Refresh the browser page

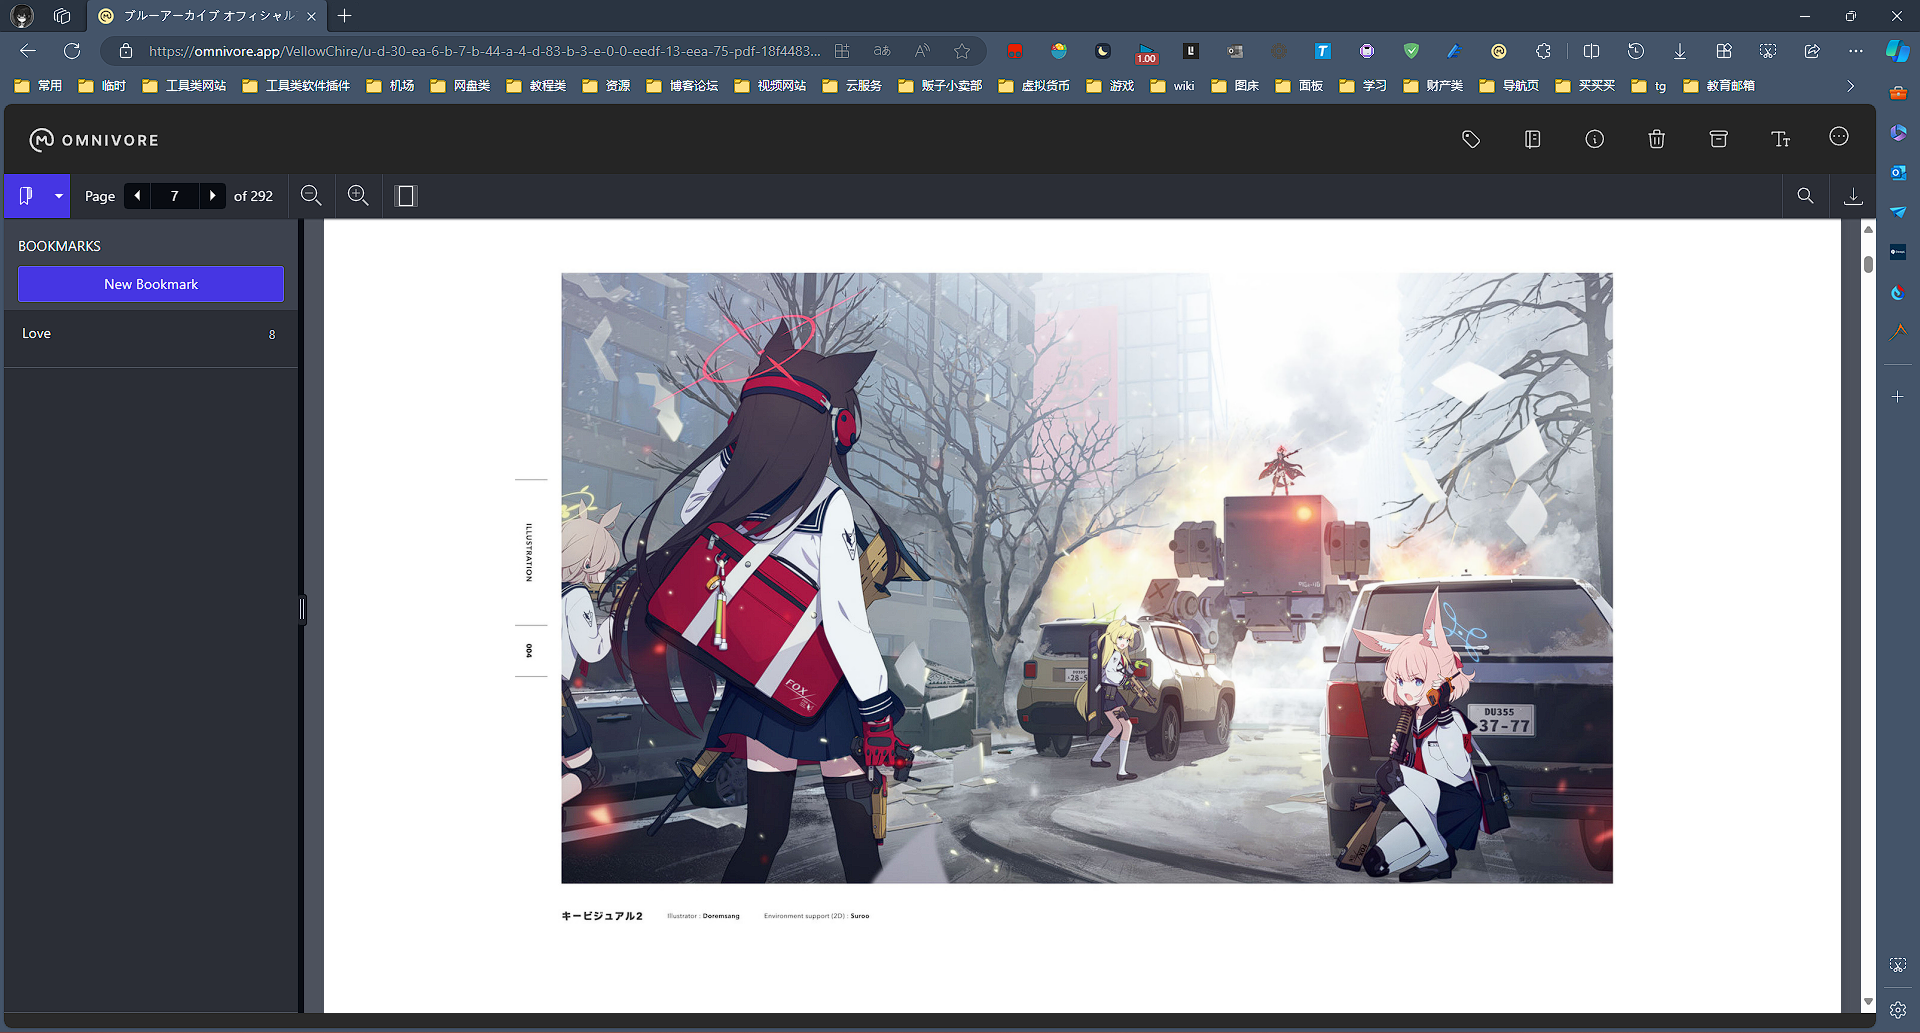pos(72,51)
